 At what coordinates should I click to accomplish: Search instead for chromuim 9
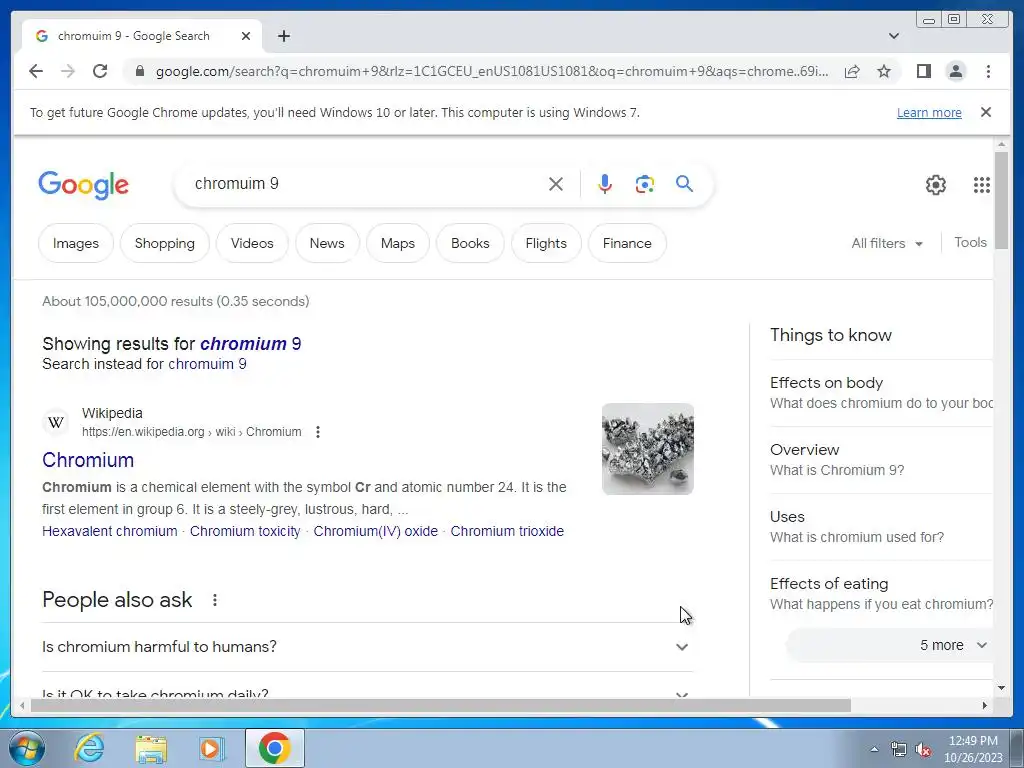click(x=207, y=364)
